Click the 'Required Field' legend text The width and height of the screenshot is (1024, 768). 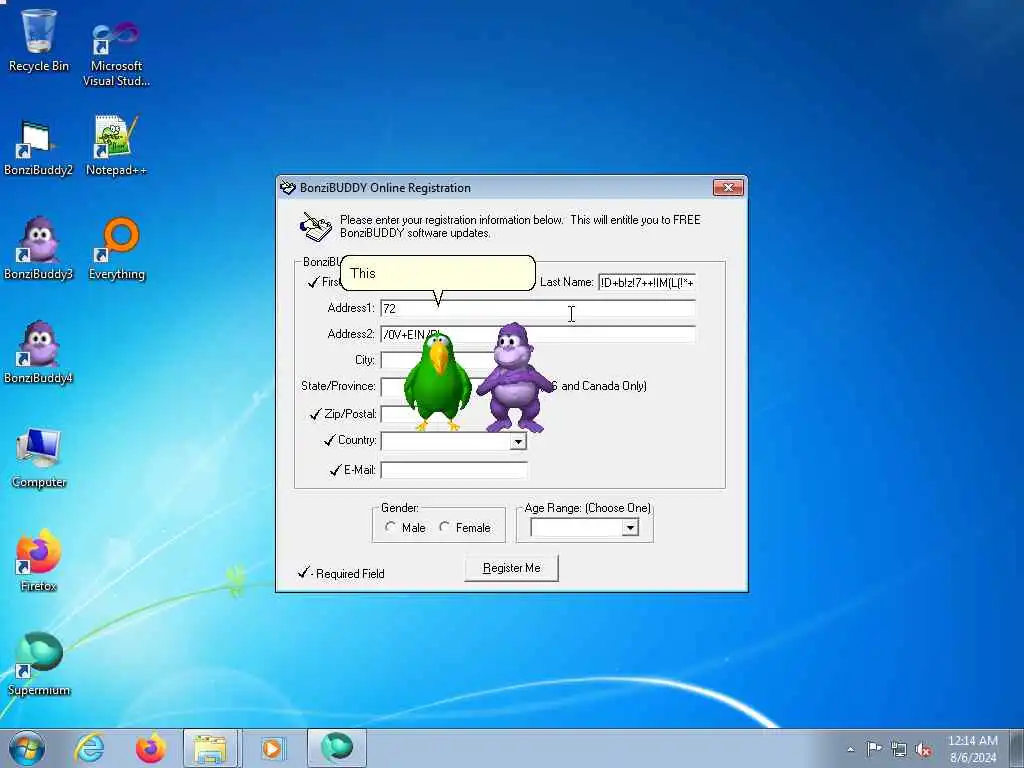(x=350, y=574)
